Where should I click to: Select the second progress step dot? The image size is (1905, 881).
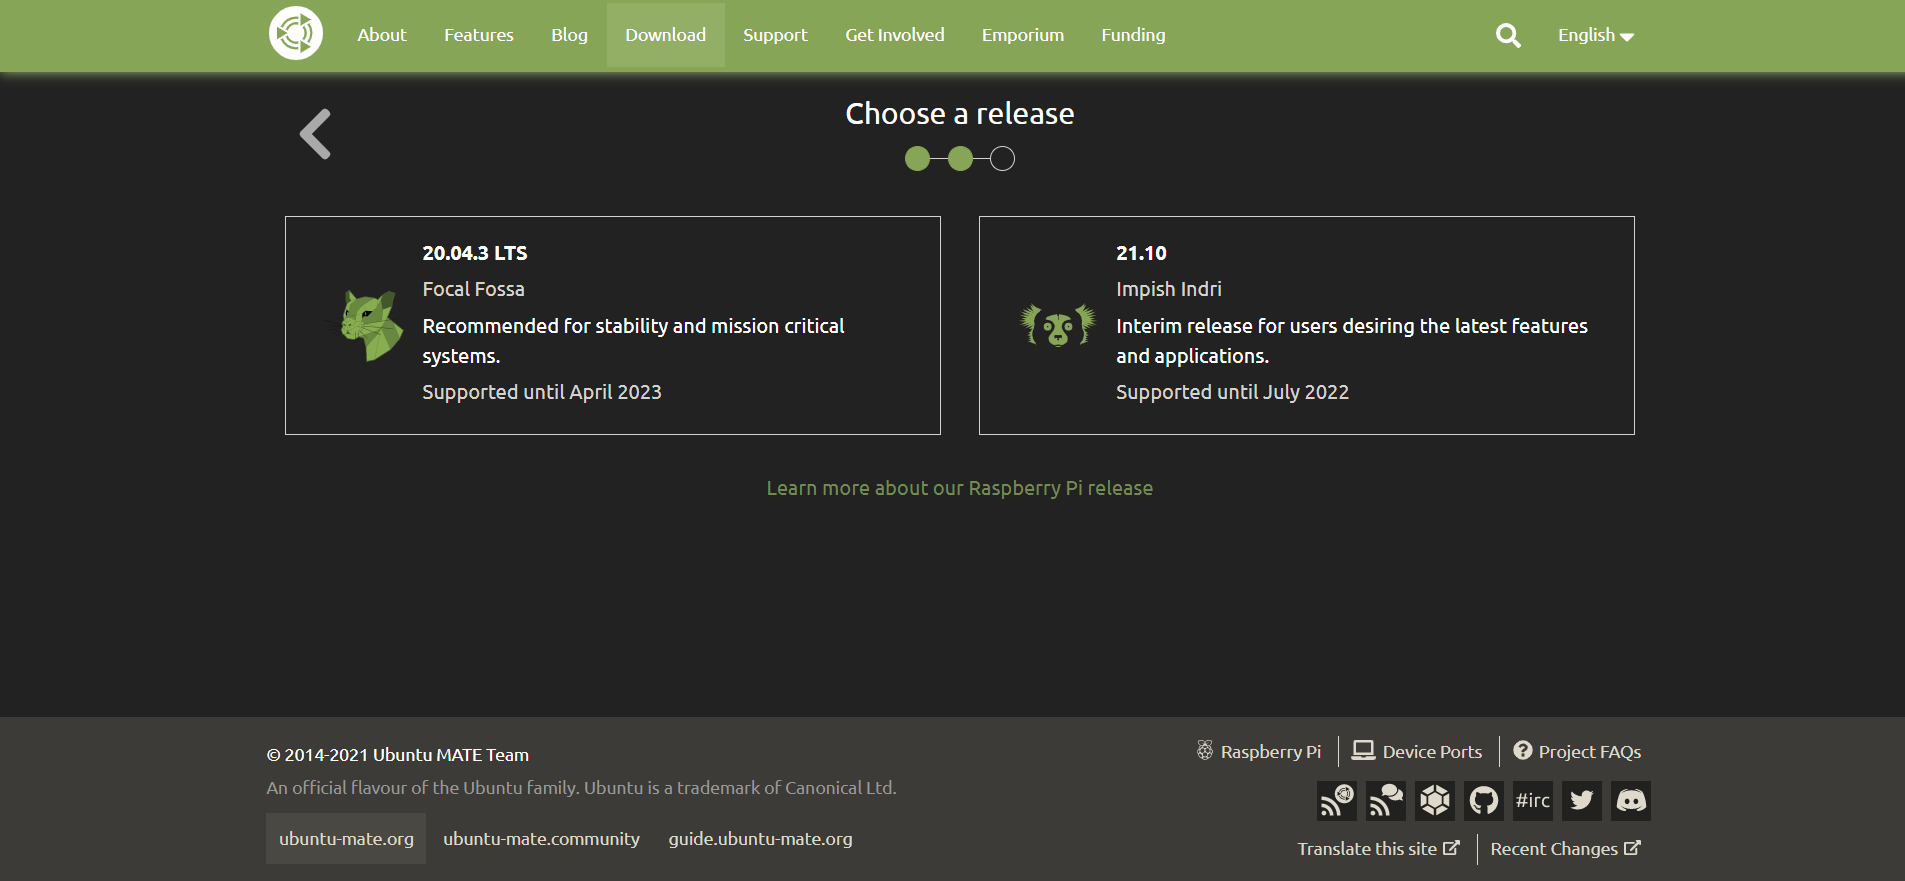point(960,159)
